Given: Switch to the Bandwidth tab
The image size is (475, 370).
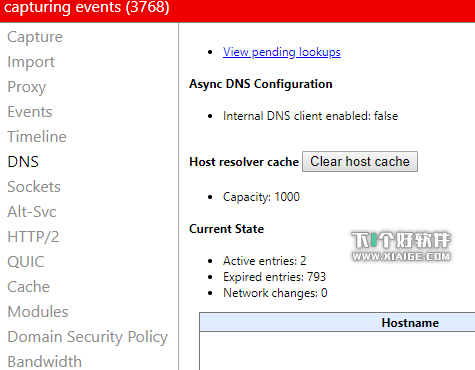Looking at the screenshot, I should tap(44, 362).
